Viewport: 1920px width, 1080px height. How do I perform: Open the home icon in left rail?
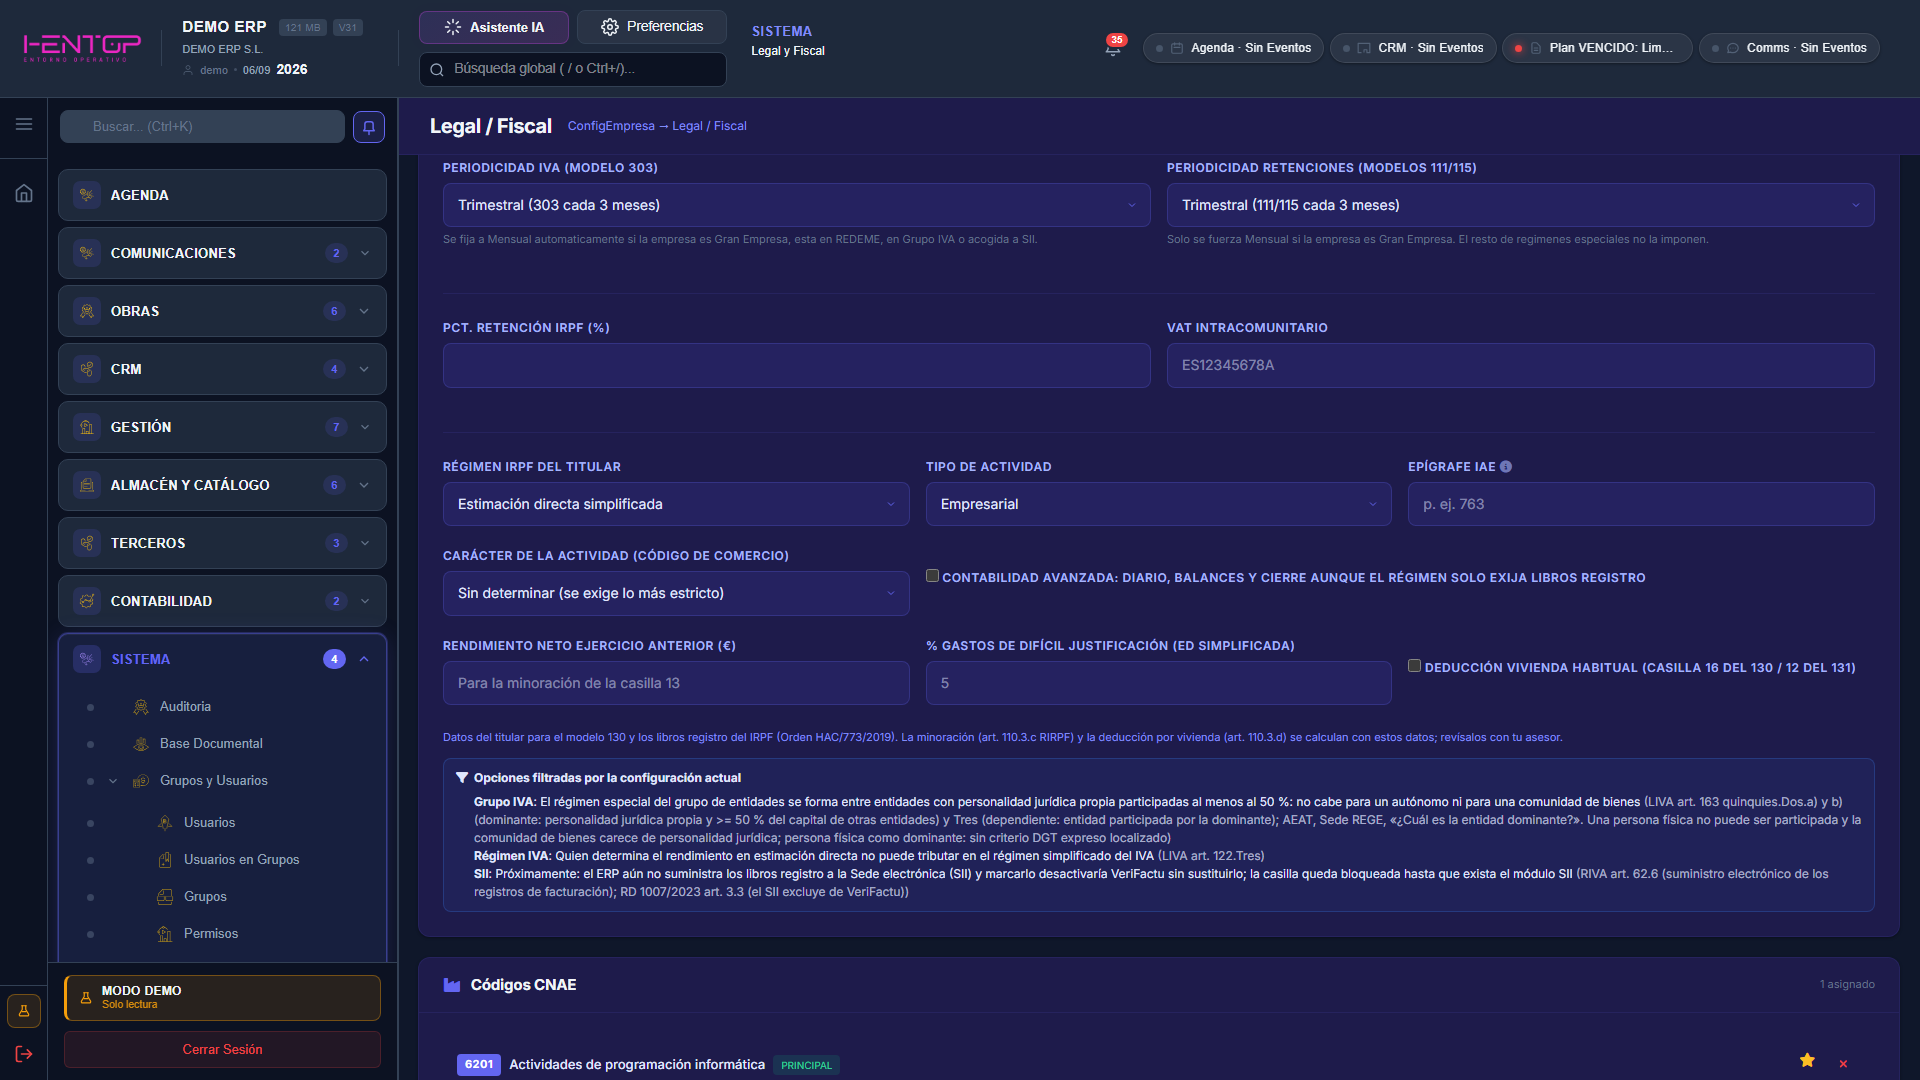click(24, 193)
